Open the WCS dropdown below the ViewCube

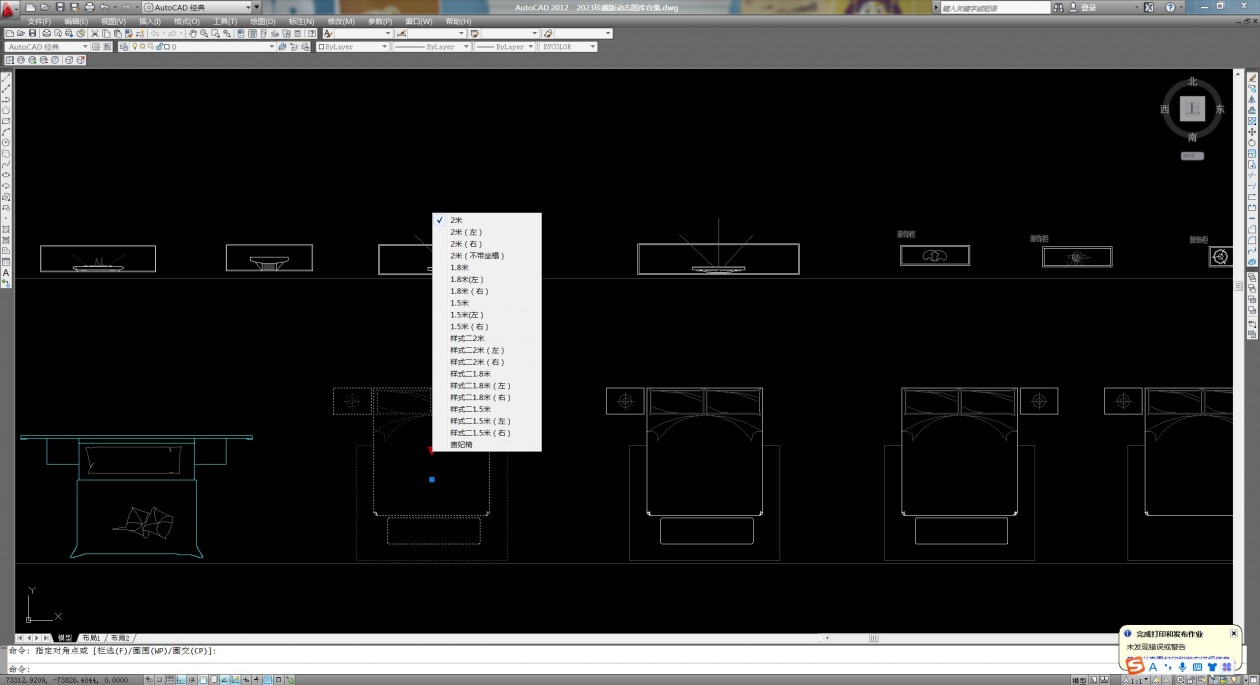point(1192,156)
